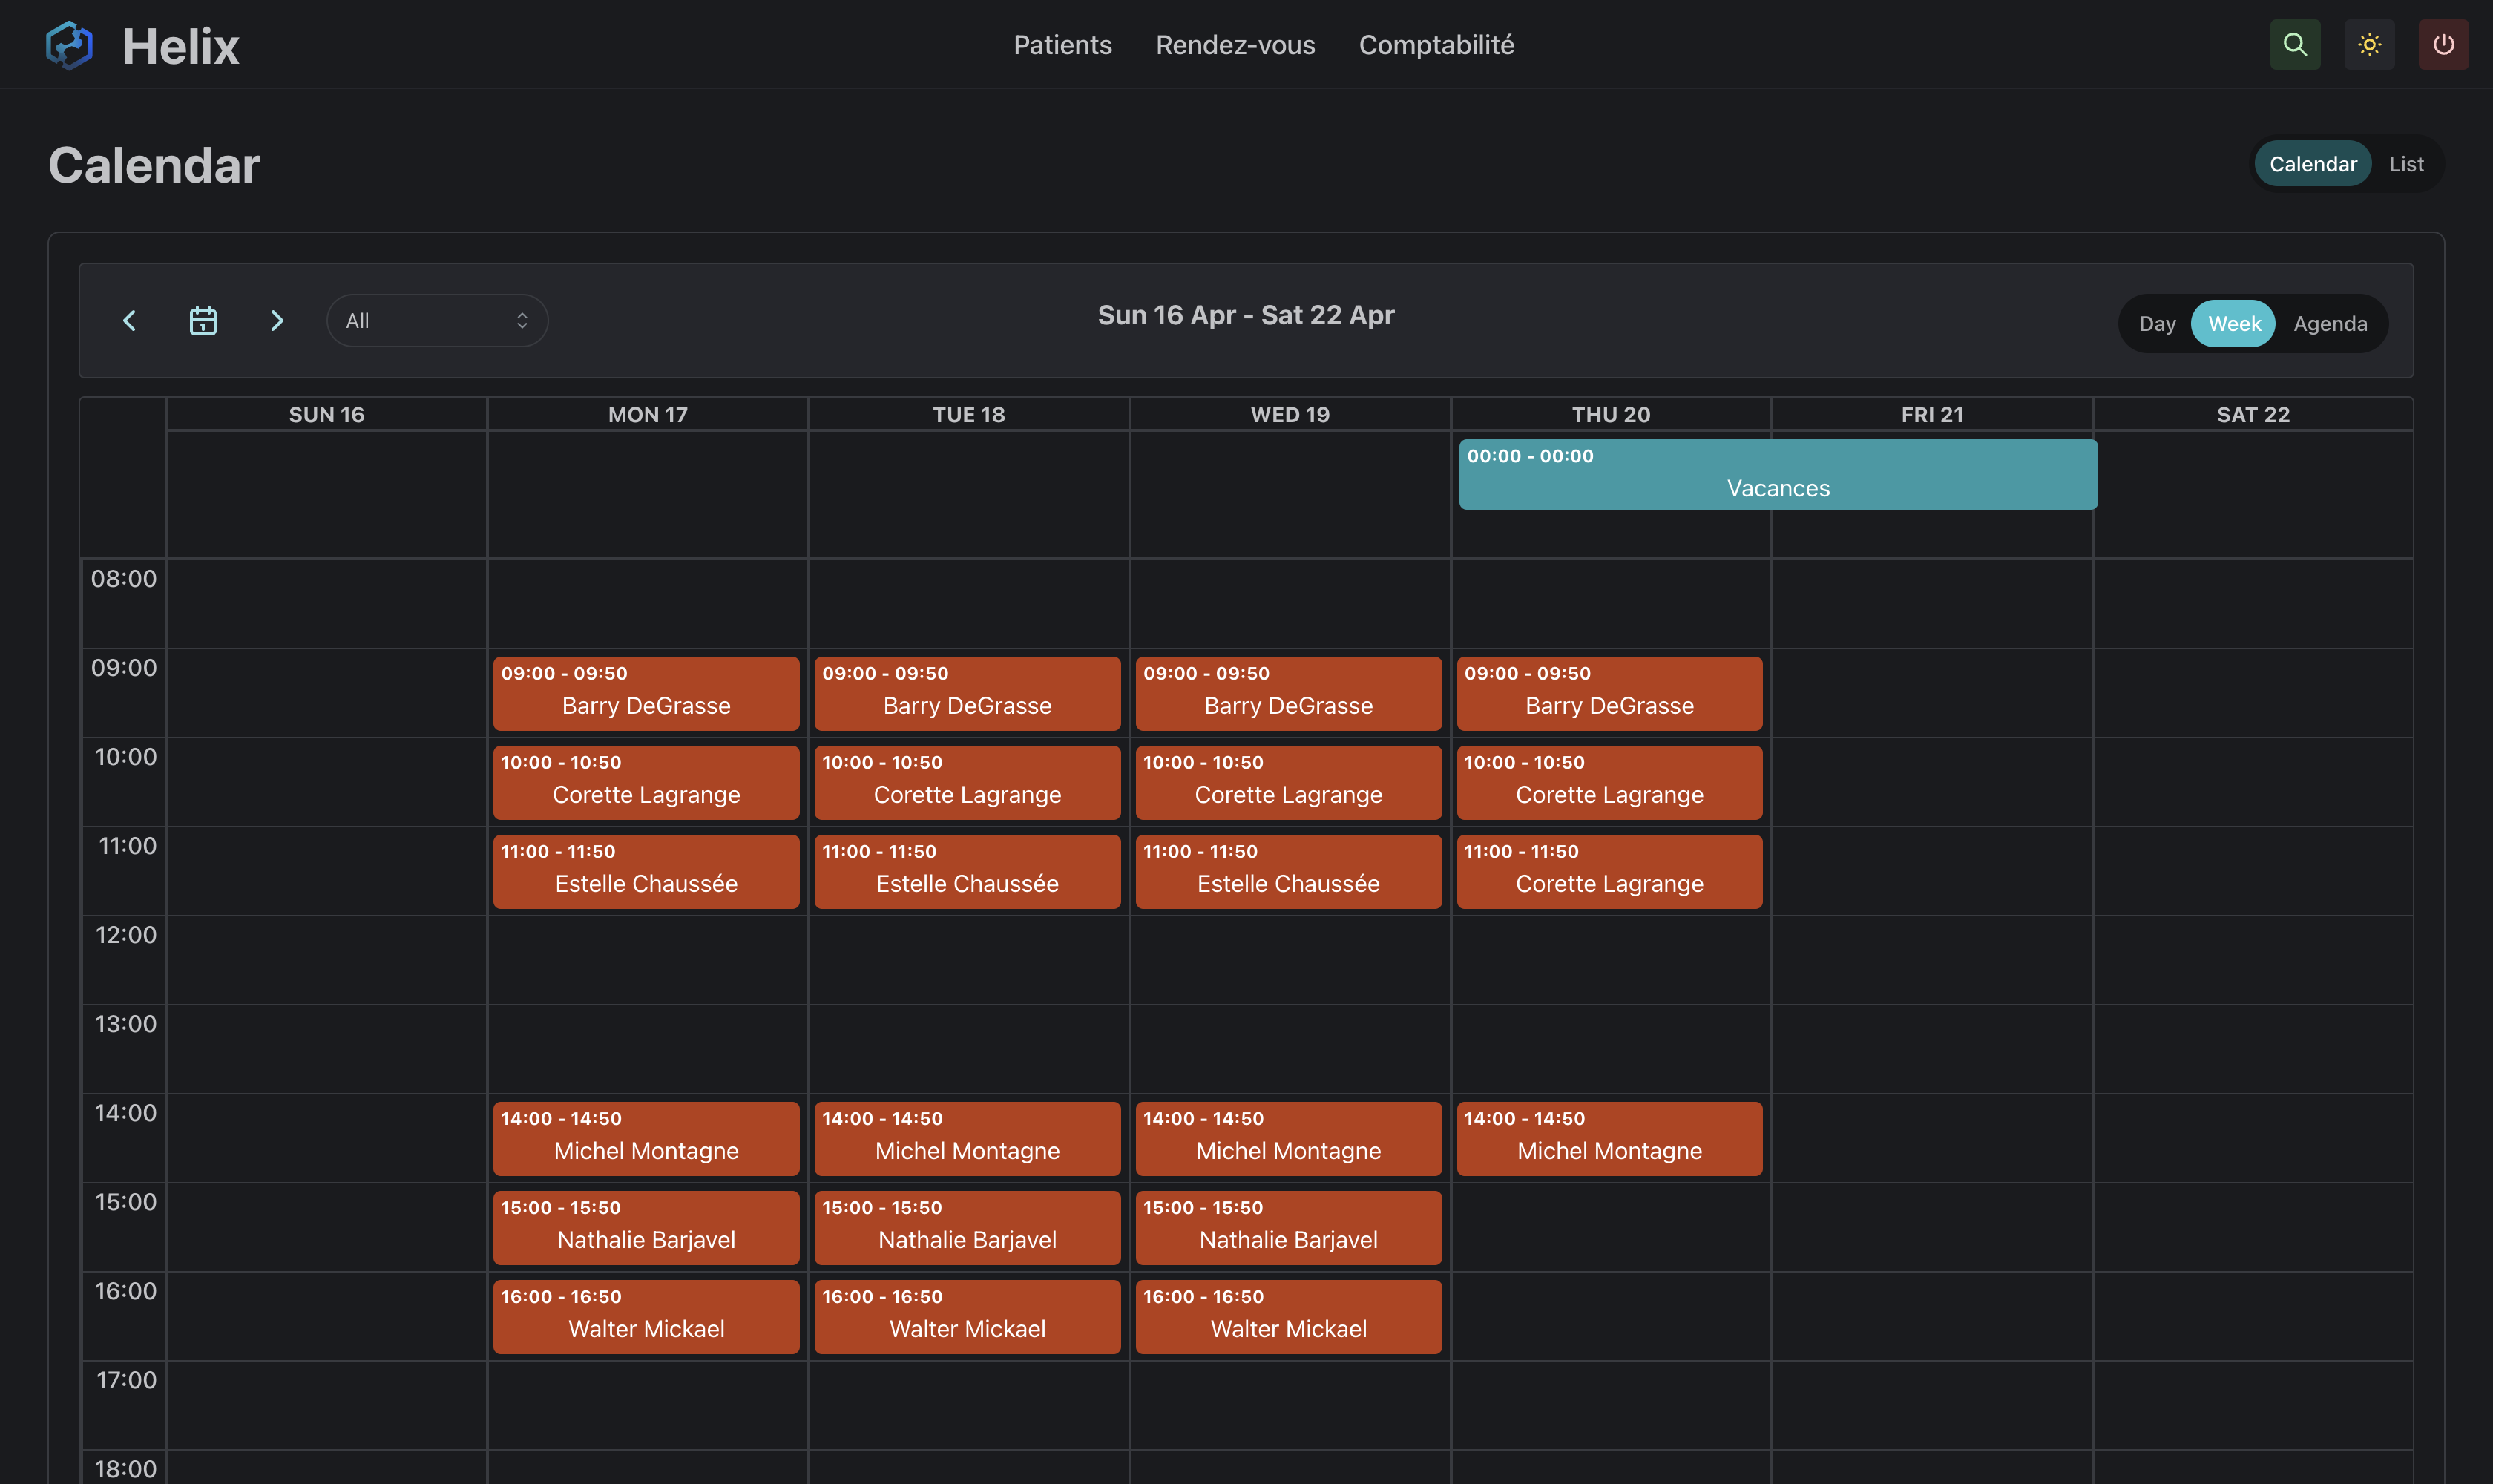
Task: Open the Patients menu
Action: (1062, 45)
